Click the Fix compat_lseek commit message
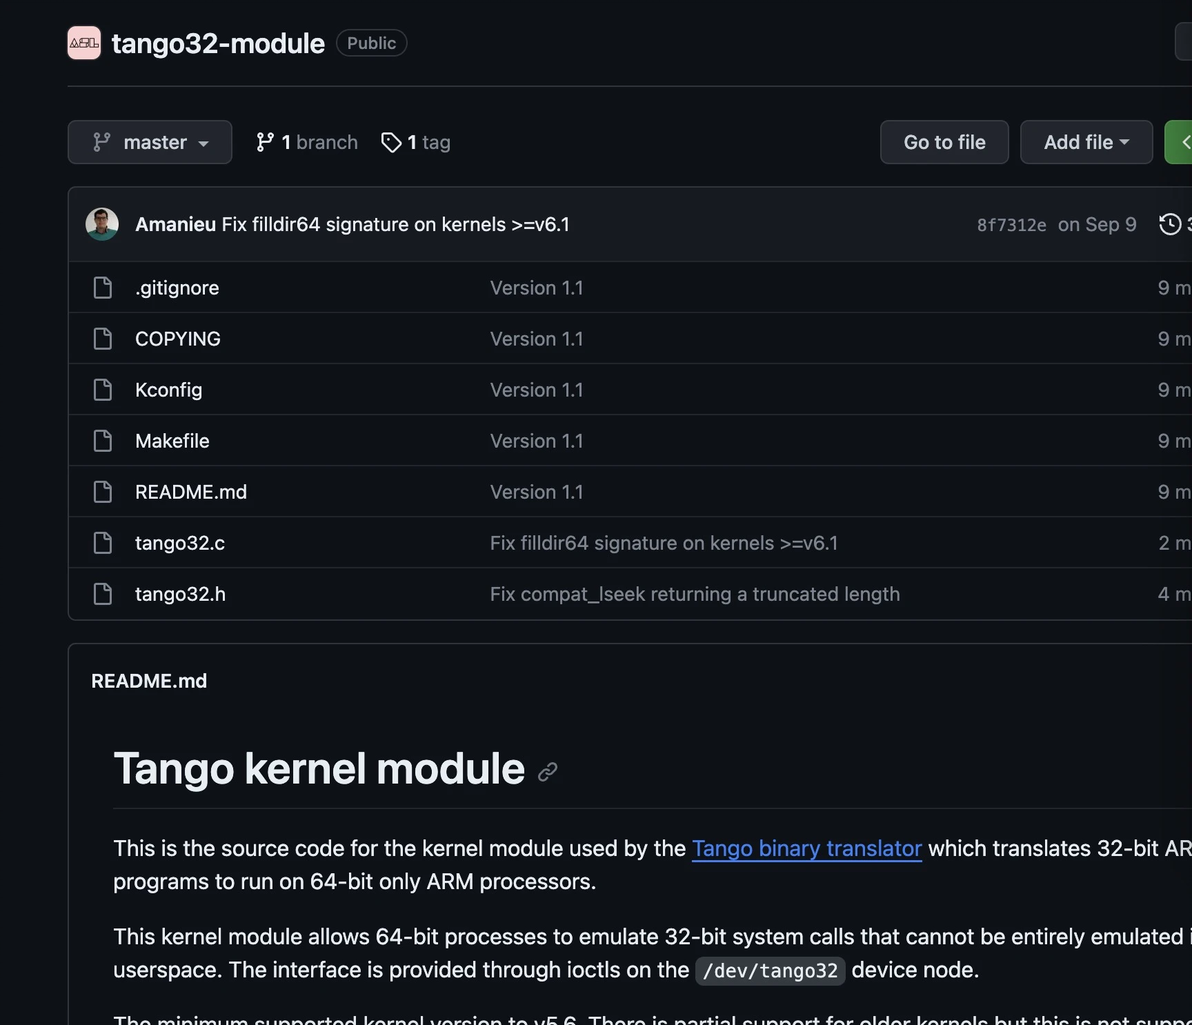 pos(694,594)
